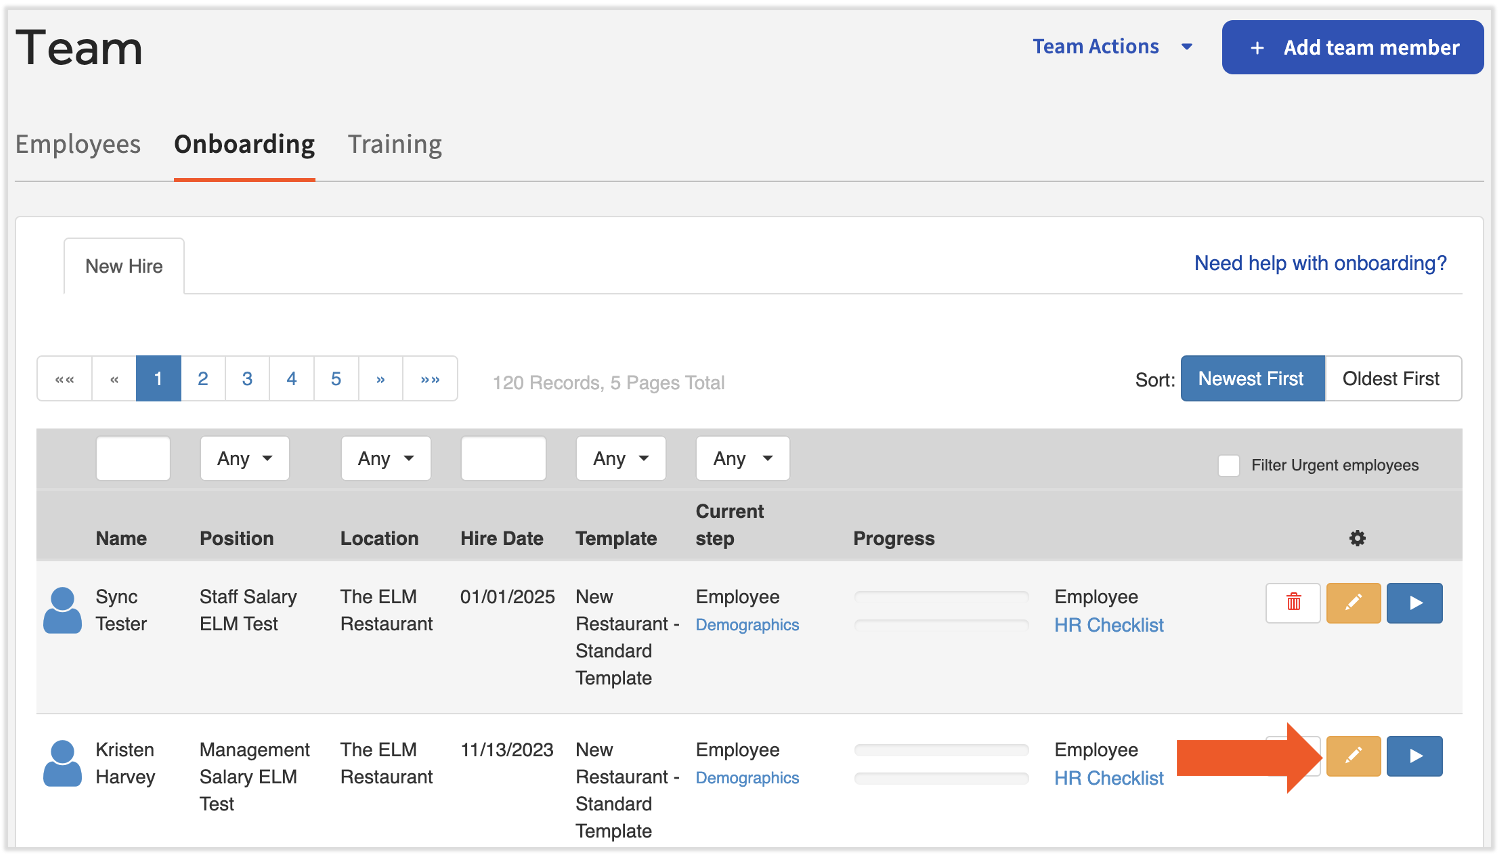
Task: Open the Need help with onboarding link
Action: [x=1320, y=263]
